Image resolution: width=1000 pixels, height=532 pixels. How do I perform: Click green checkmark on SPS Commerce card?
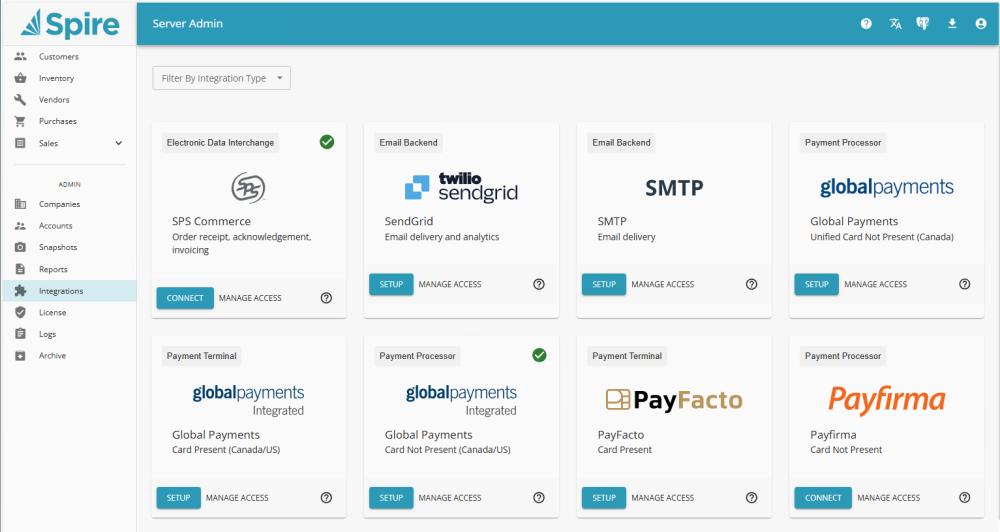(327, 142)
